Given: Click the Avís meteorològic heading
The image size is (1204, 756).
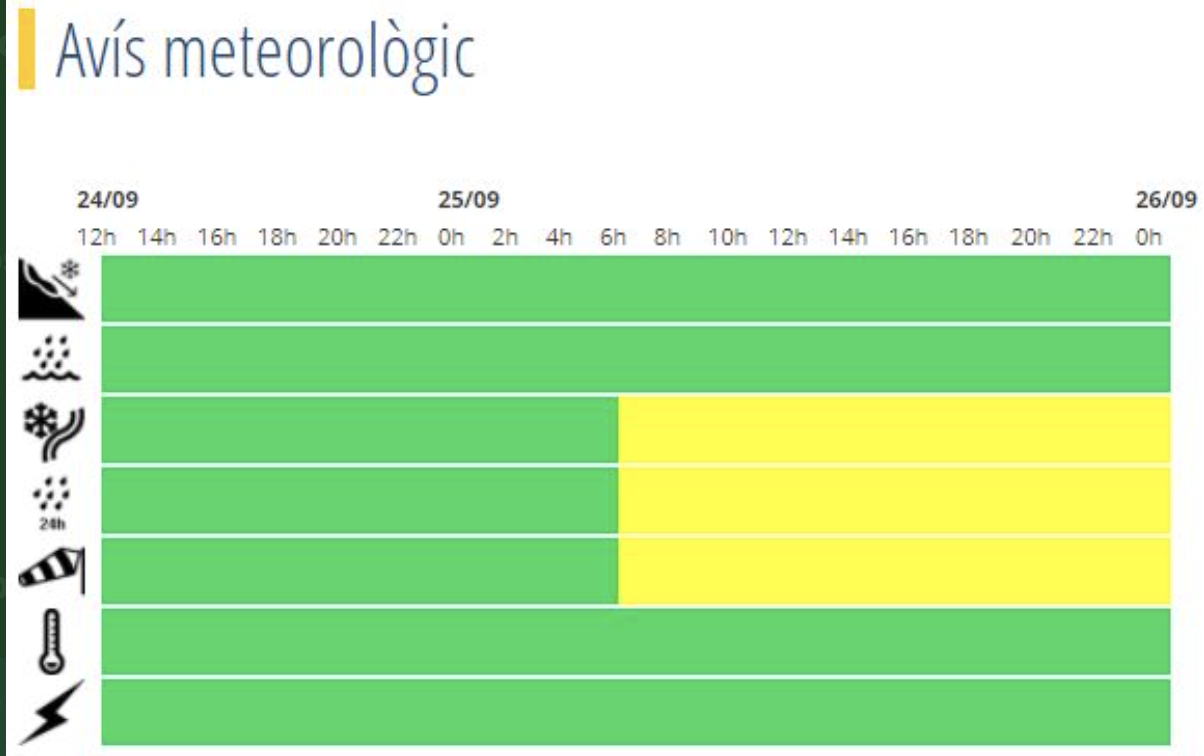Looking at the screenshot, I should [x=265, y=52].
